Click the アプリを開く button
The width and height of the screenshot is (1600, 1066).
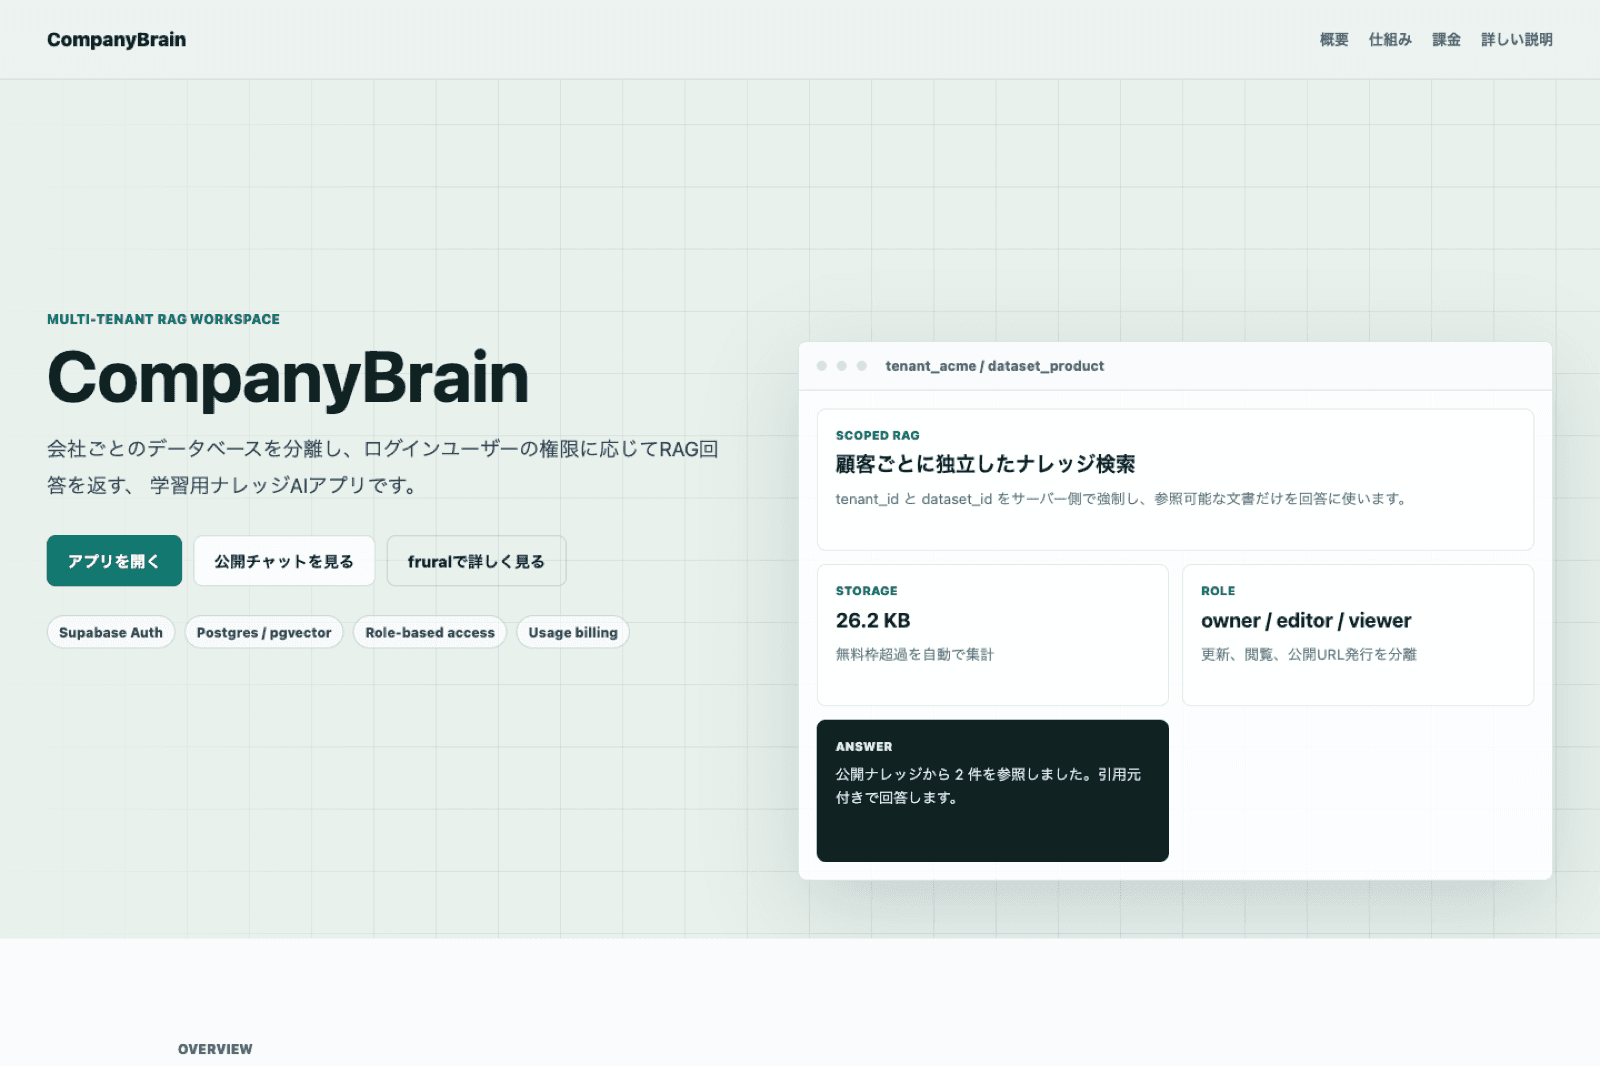[114, 561]
